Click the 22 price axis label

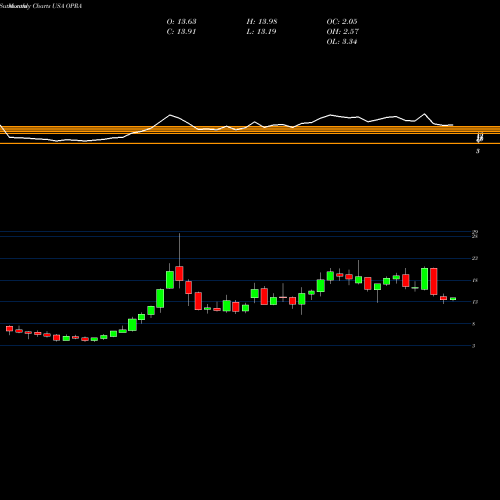tap(475, 258)
